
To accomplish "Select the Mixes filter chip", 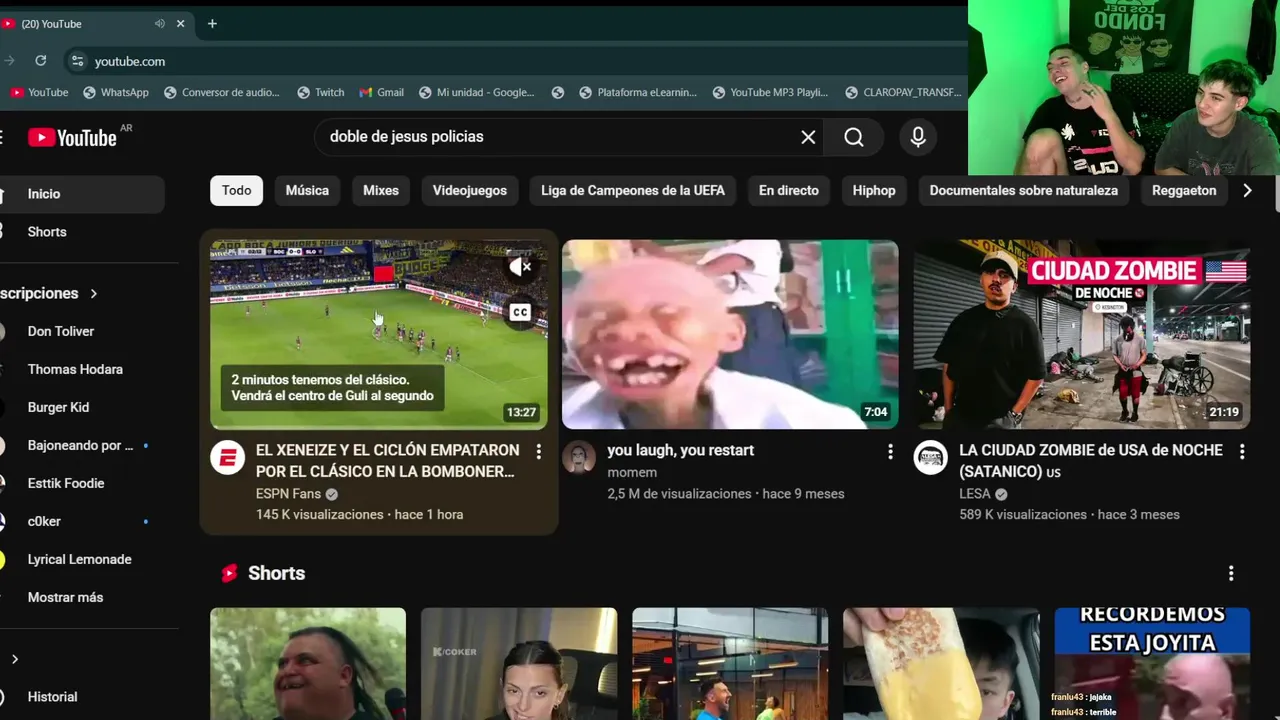I will (x=381, y=190).
